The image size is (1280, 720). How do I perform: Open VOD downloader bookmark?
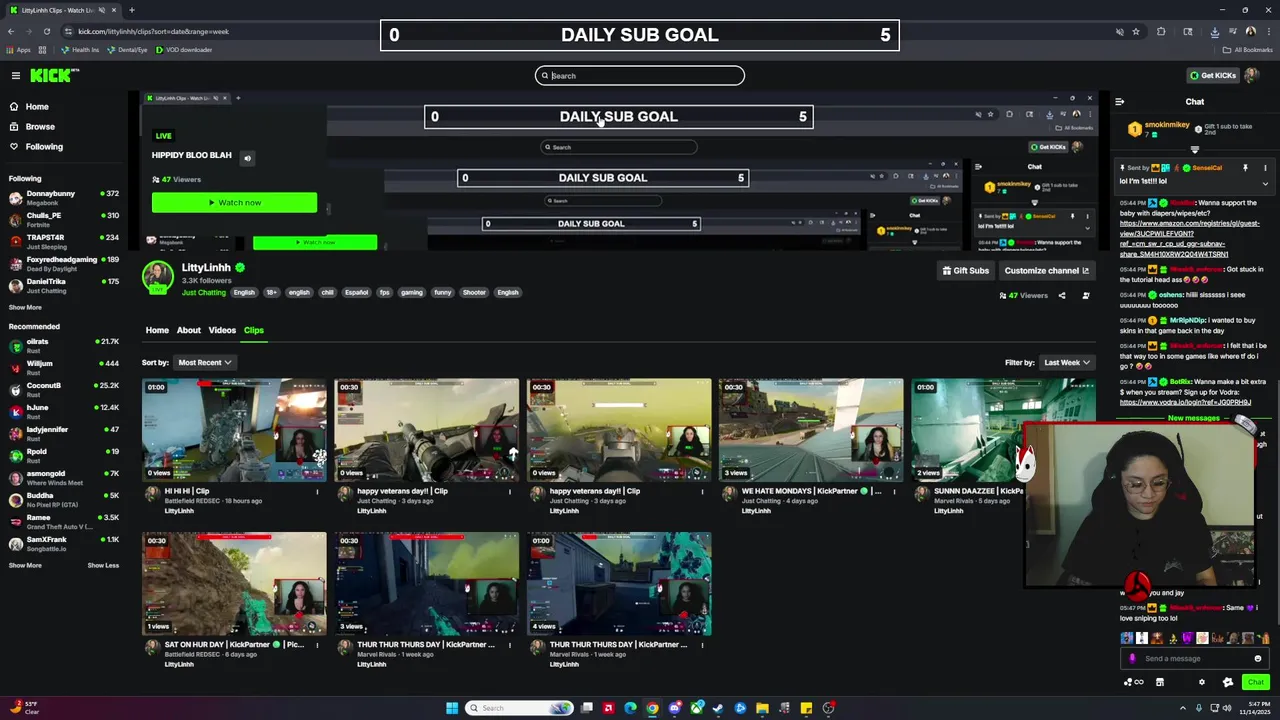pyautogui.click(x=183, y=50)
